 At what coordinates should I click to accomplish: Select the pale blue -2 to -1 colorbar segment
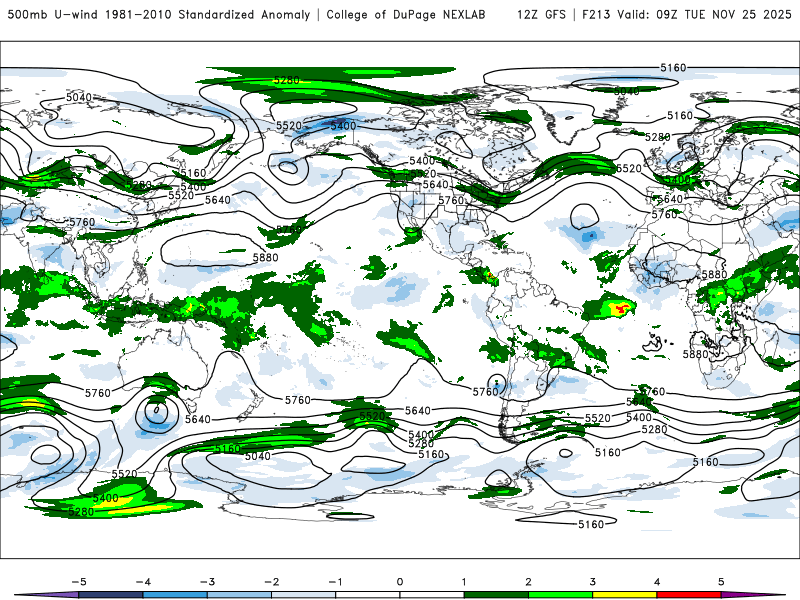point(304,595)
